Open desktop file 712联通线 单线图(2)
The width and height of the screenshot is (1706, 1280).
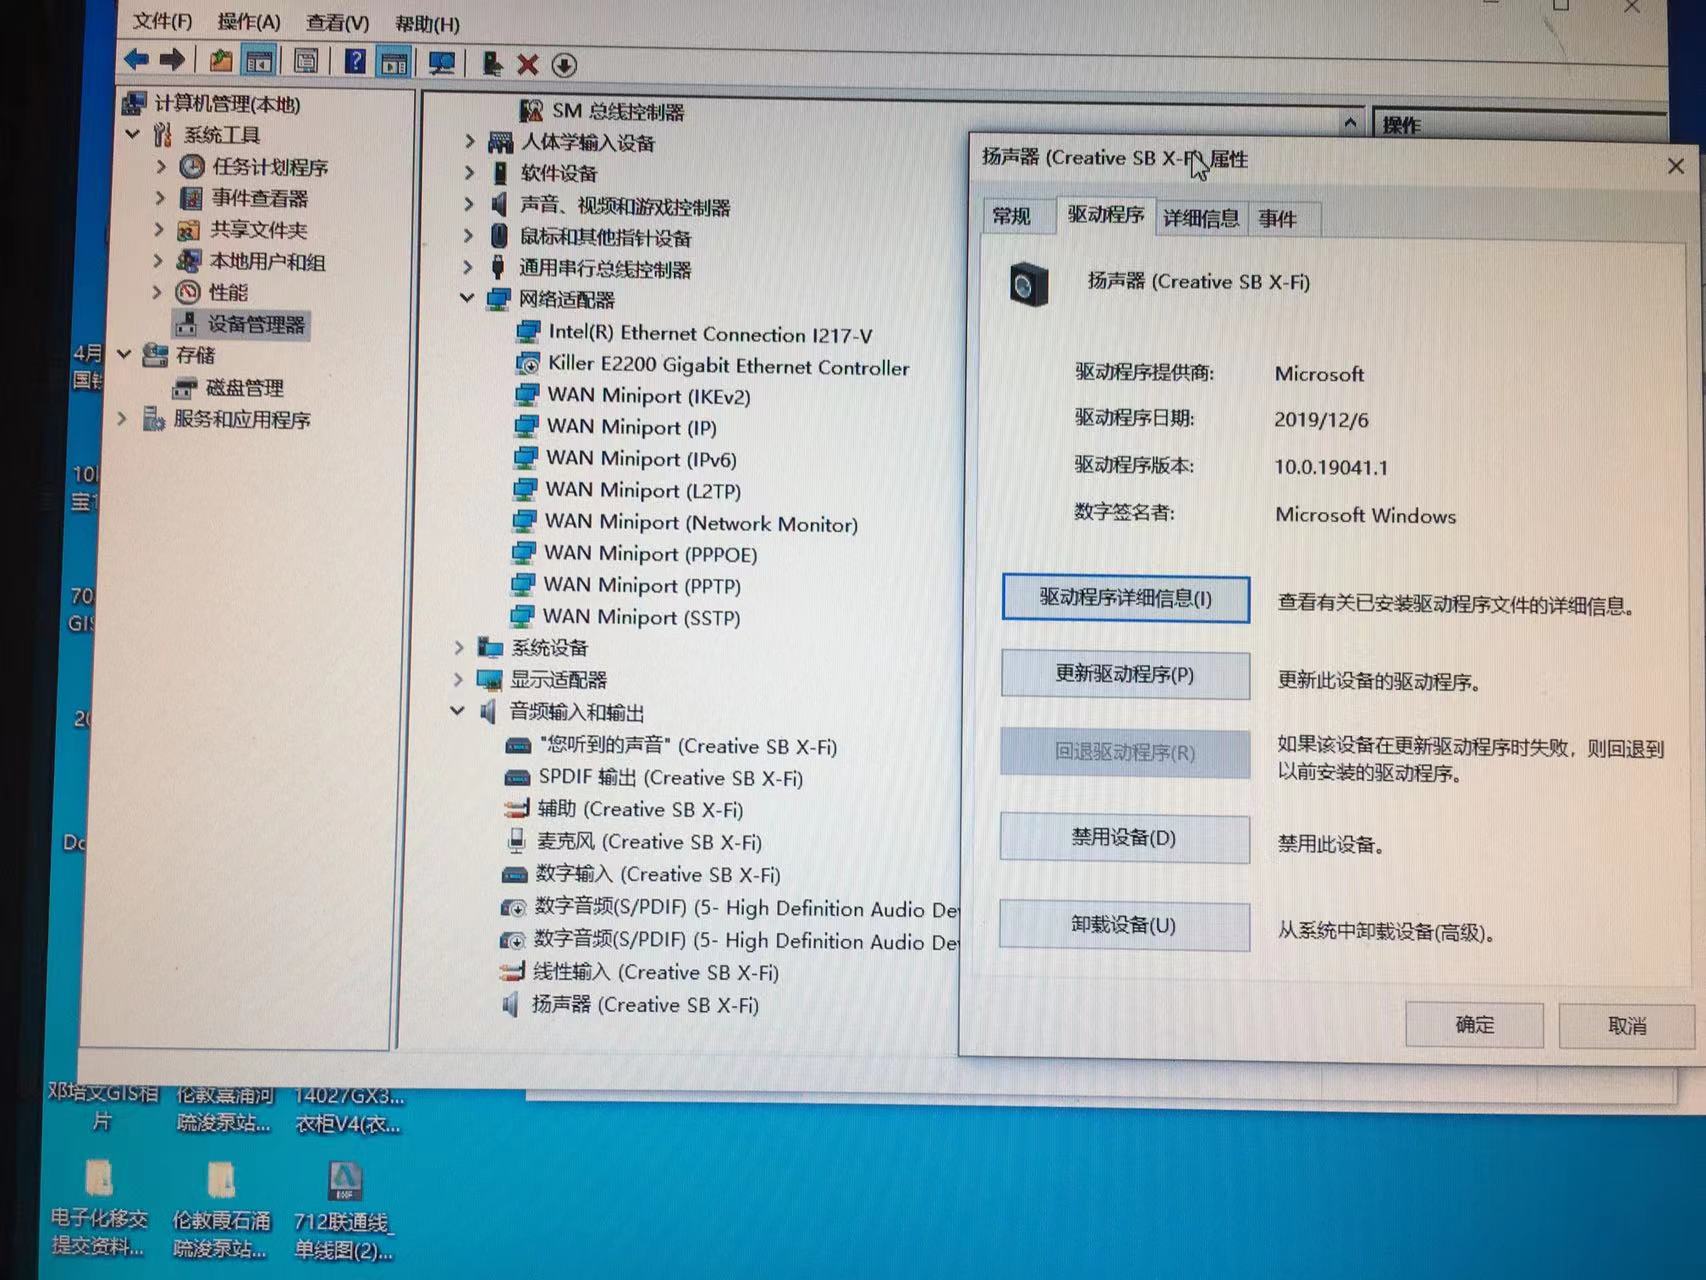tap(344, 1212)
